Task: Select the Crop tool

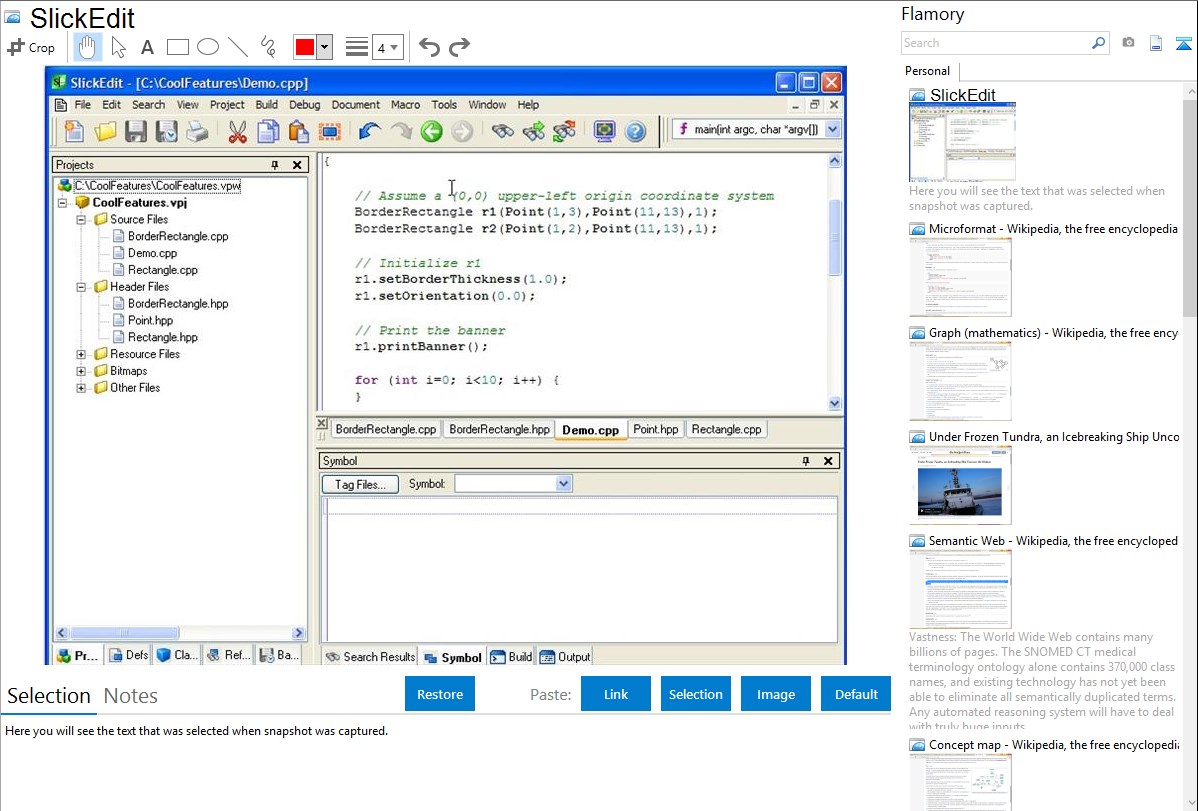Action: (x=31, y=47)
